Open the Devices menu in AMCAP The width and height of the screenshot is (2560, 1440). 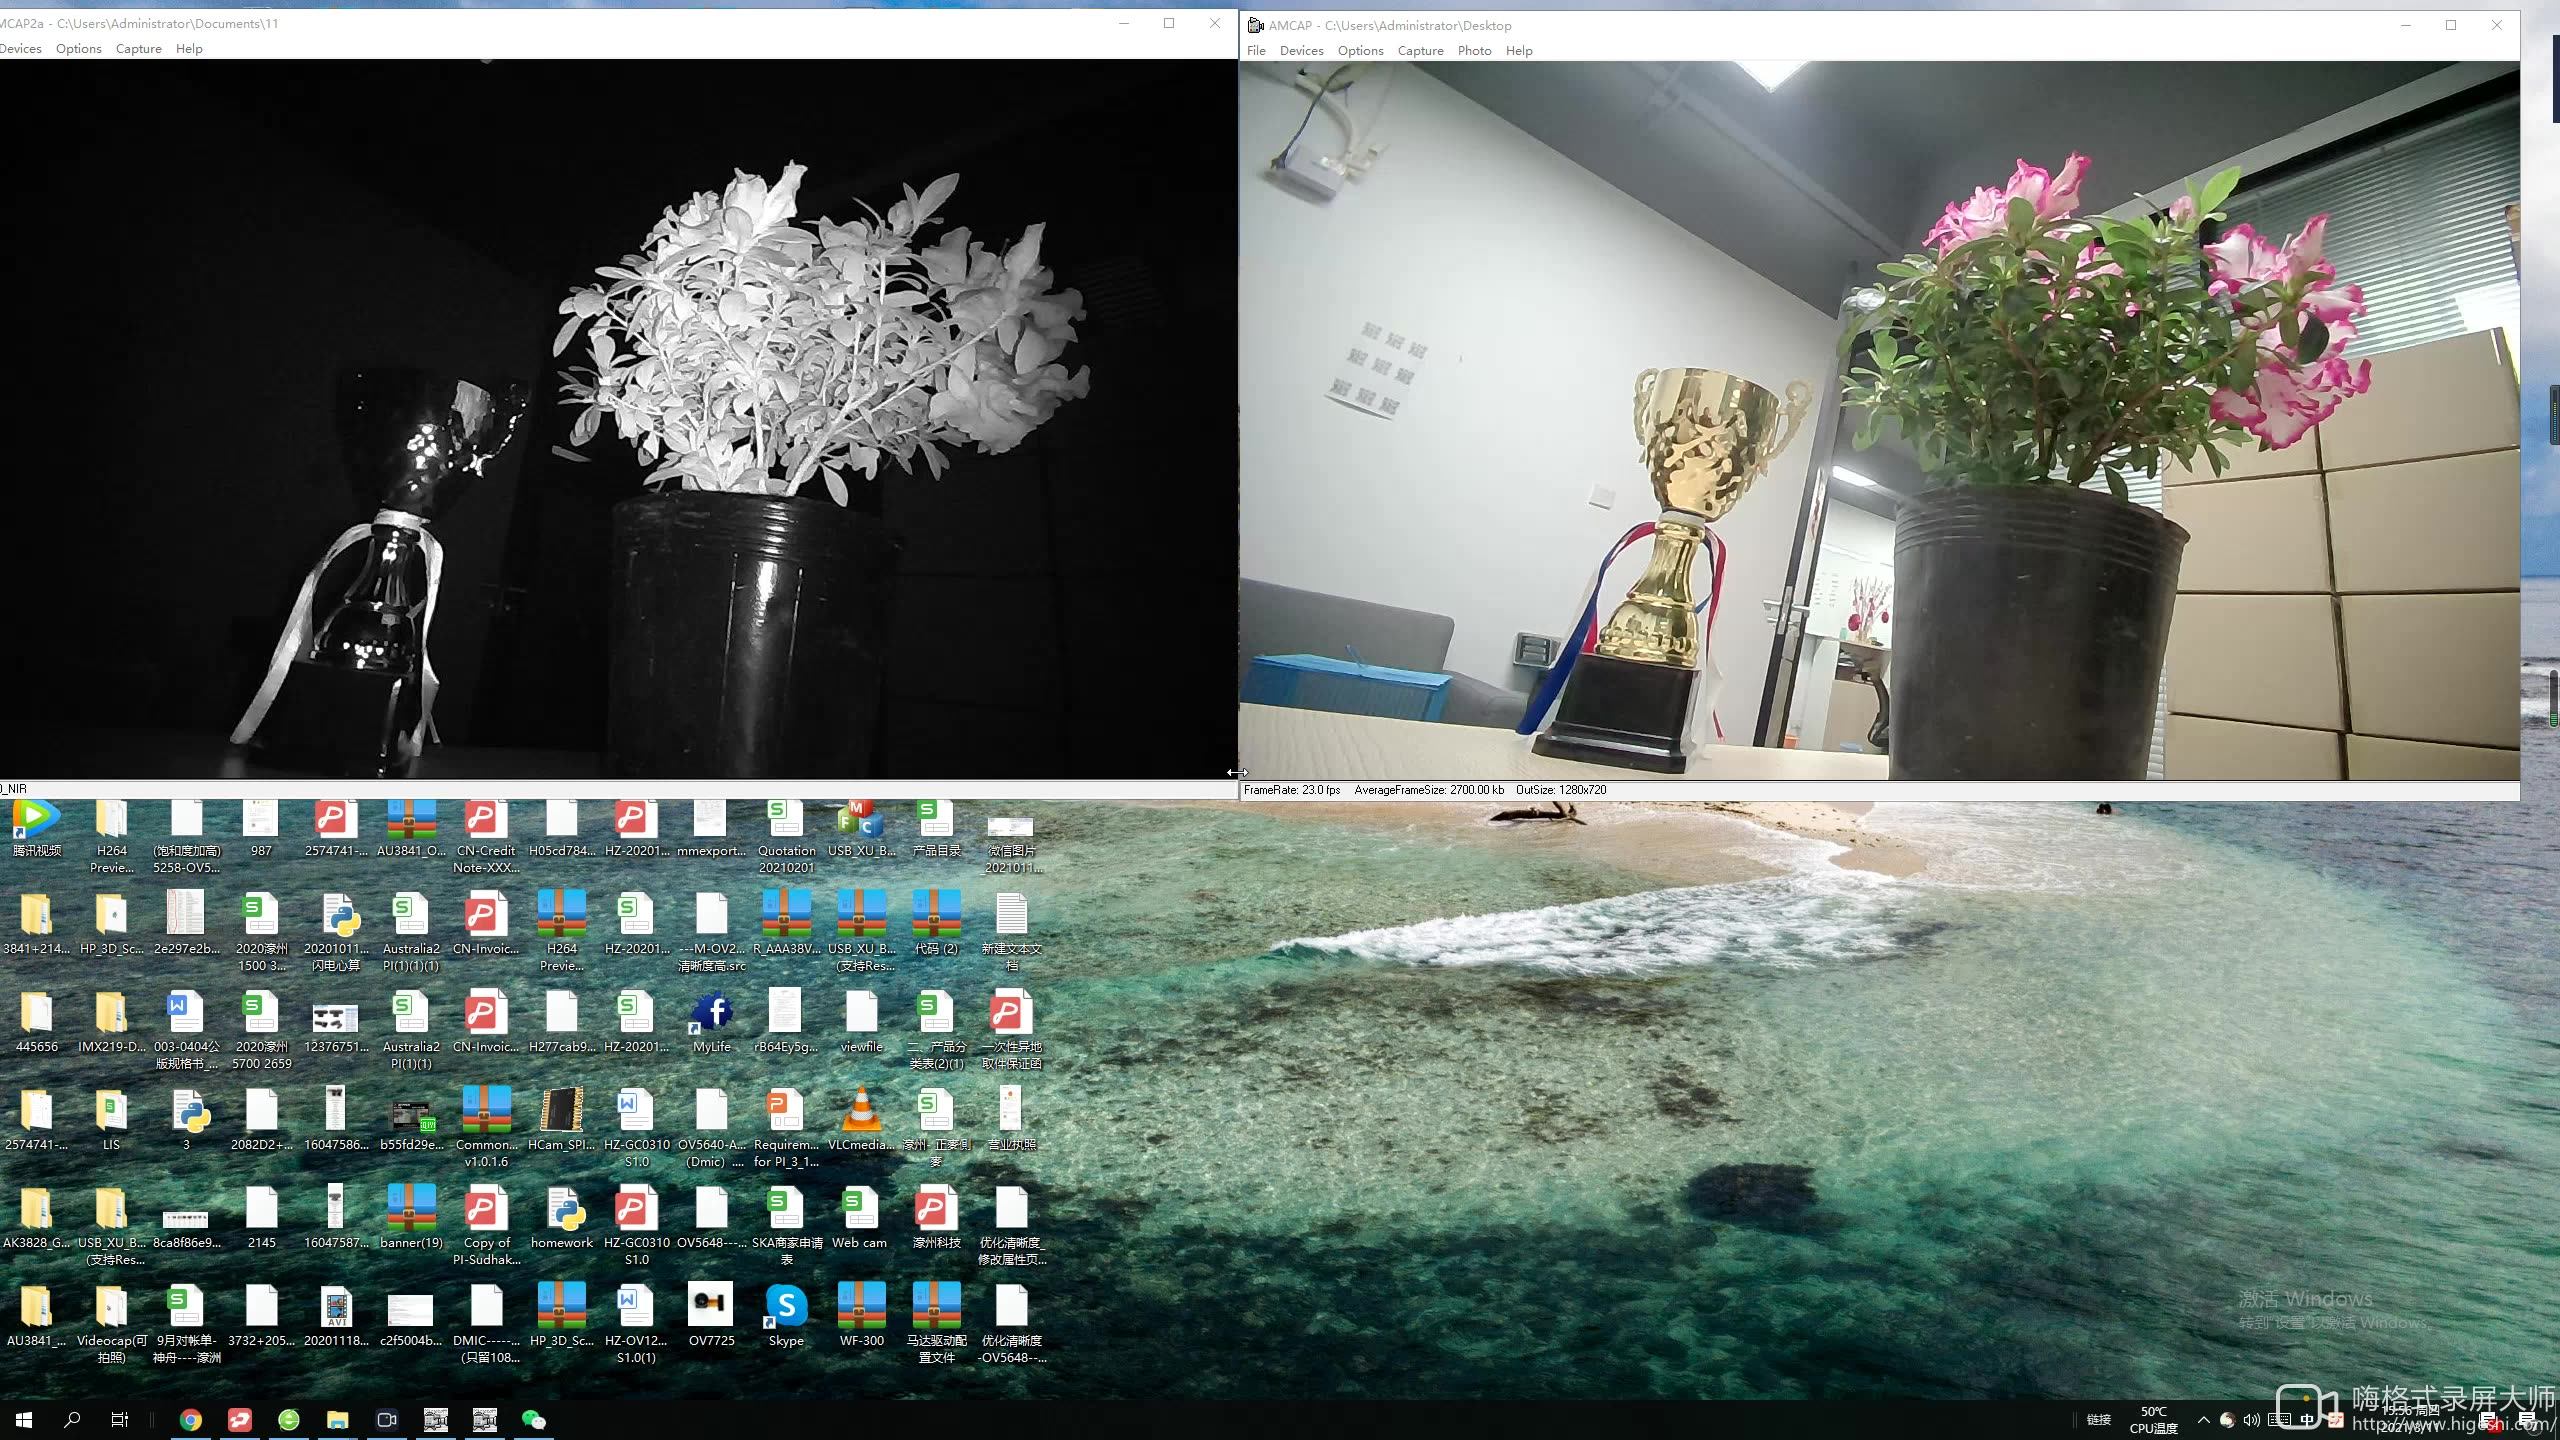tap(1301, 51)
